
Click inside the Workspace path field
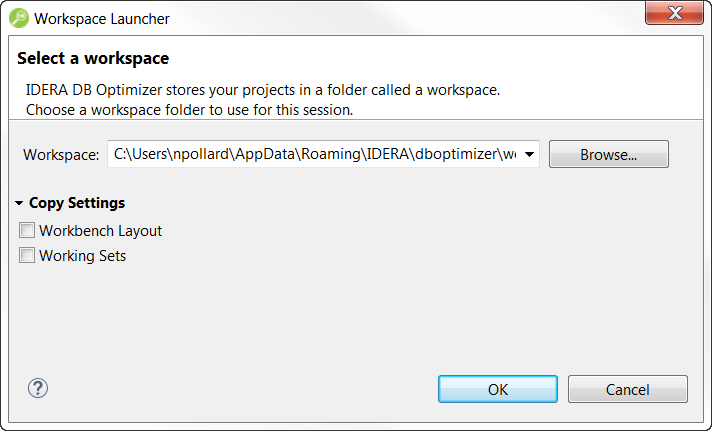[x=310, y=155]
